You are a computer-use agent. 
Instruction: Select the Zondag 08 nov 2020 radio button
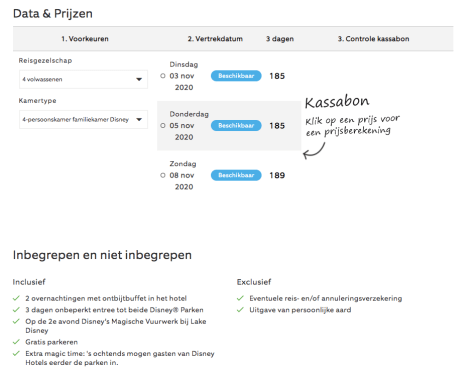coord(163,175)
